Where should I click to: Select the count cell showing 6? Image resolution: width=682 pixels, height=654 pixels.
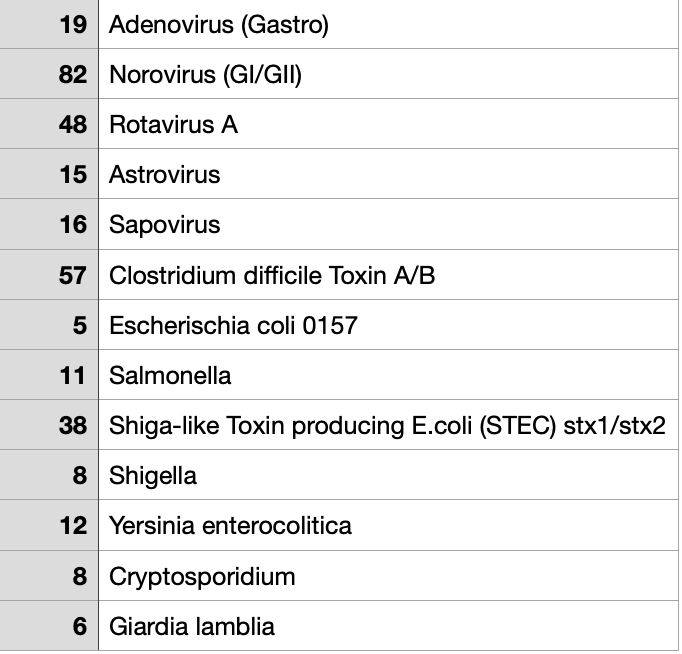coord(49,626)
